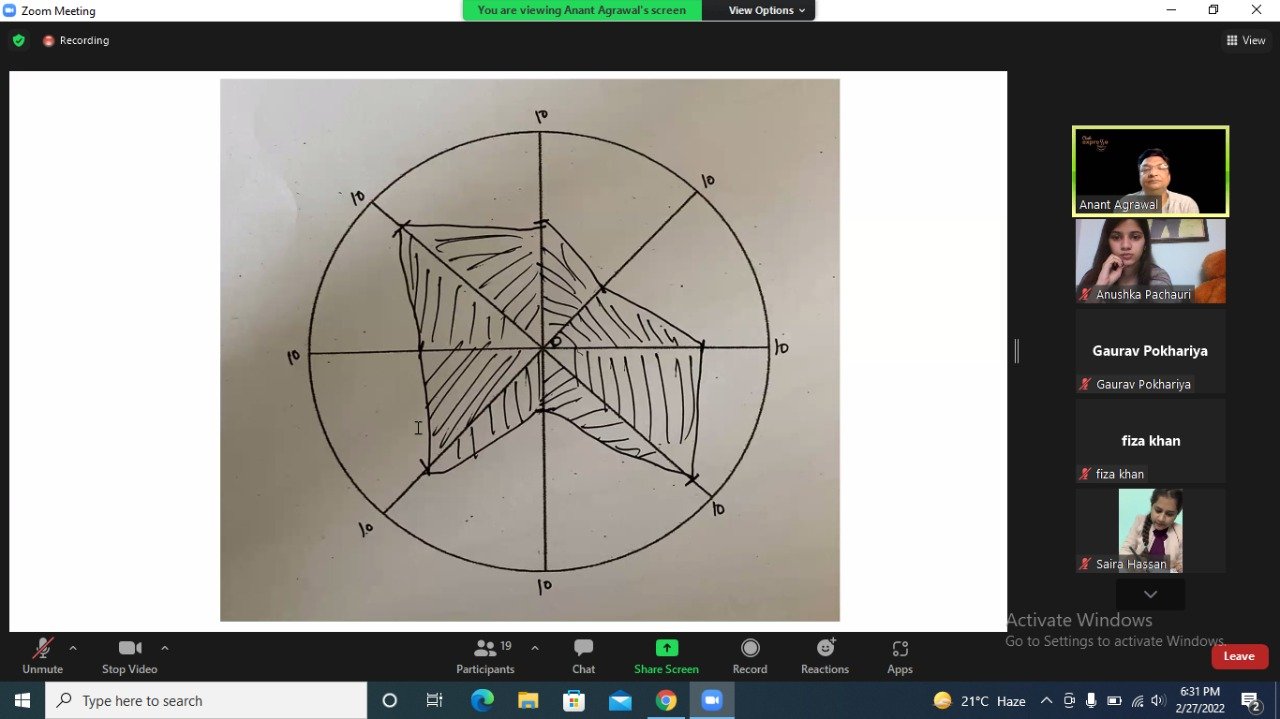Click the video panel divider handle
The image size is (1280, 719).
pyautogui.click(x=1016, y=351)
